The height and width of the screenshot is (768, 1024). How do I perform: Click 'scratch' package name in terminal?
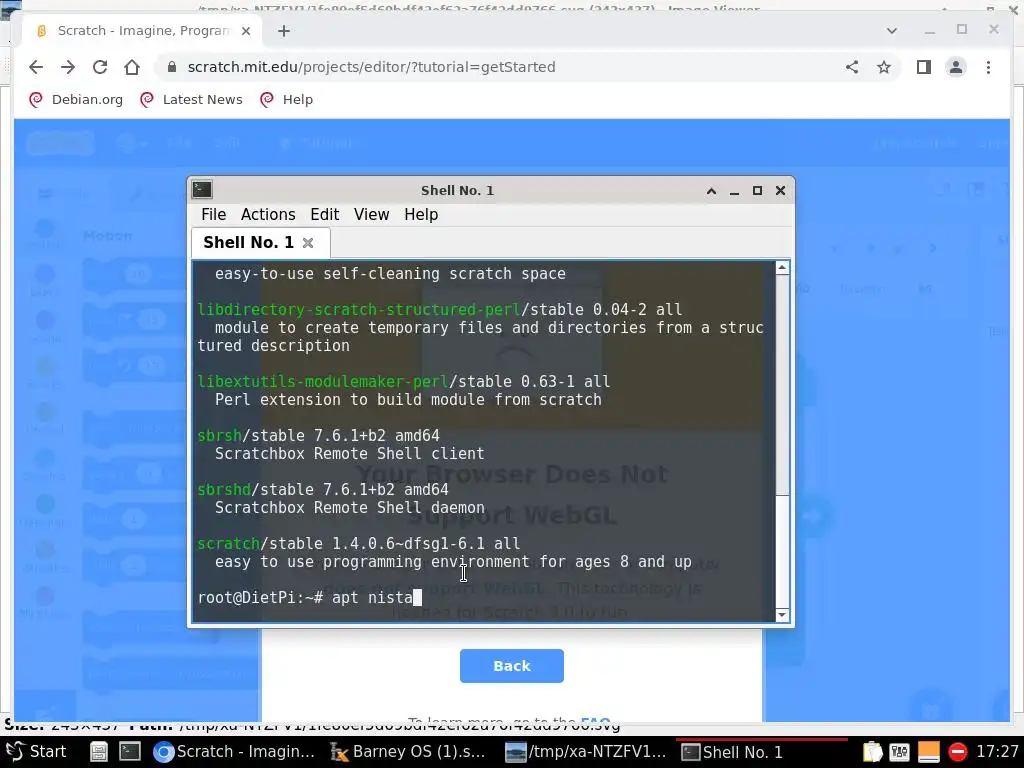coord(229,544)
